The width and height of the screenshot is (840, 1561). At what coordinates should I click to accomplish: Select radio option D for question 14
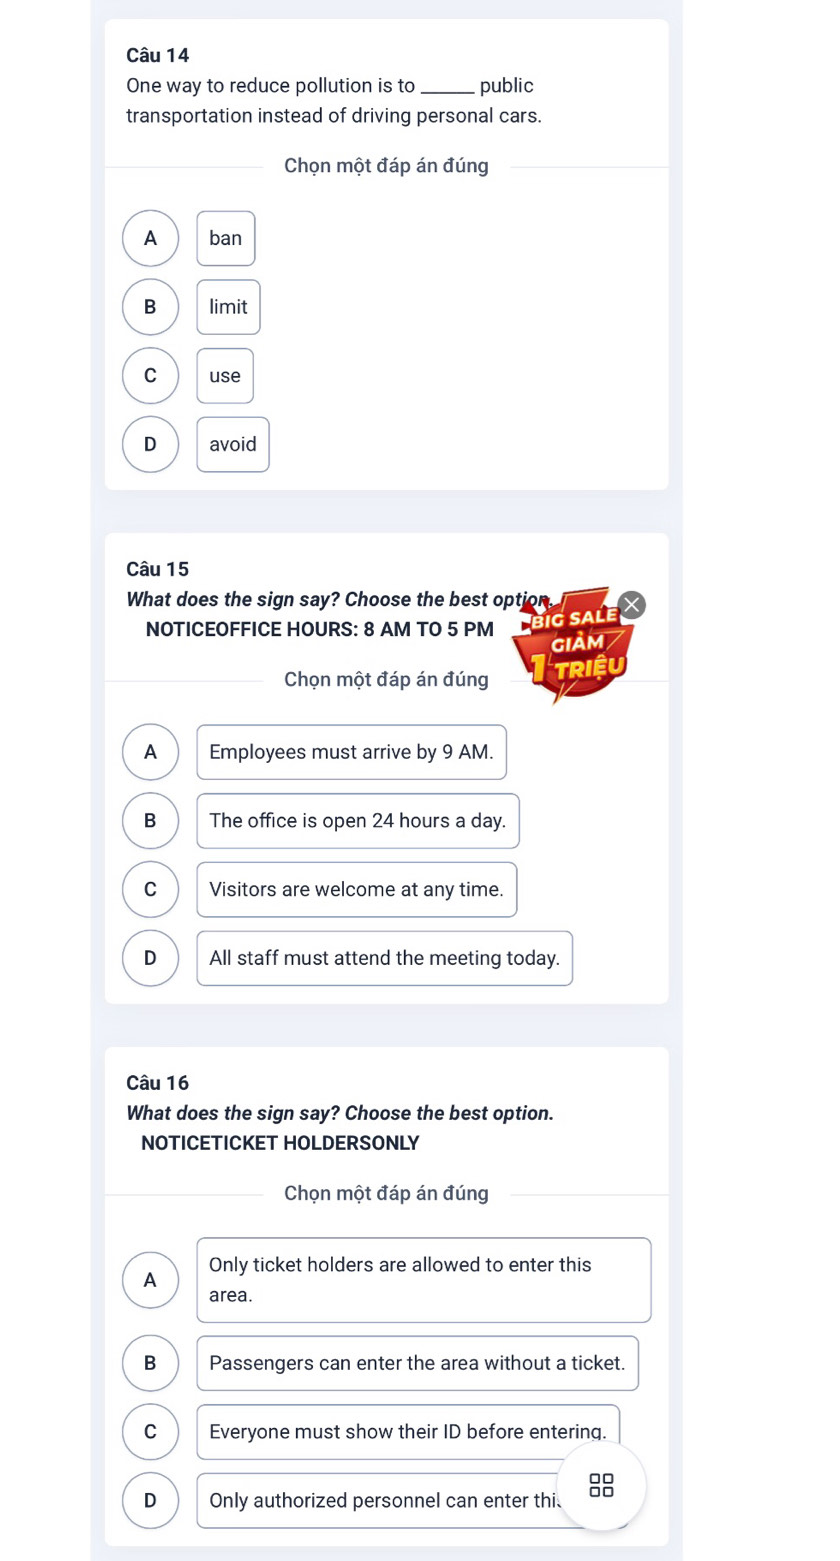click(150, 444)
